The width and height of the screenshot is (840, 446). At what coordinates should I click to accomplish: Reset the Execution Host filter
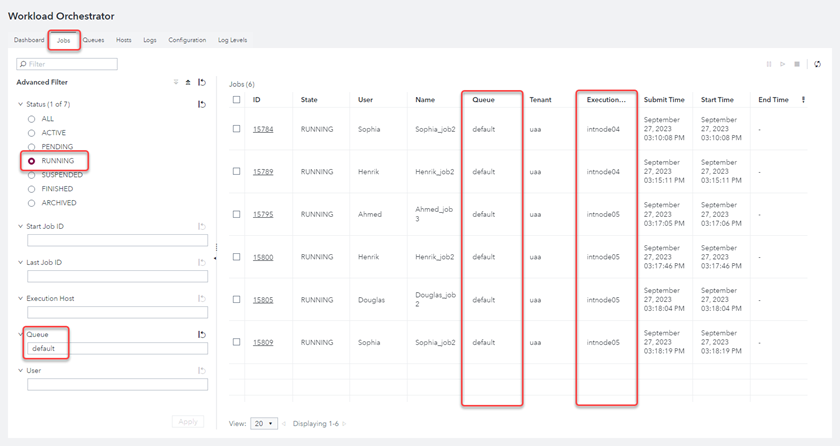coord(202,298)
